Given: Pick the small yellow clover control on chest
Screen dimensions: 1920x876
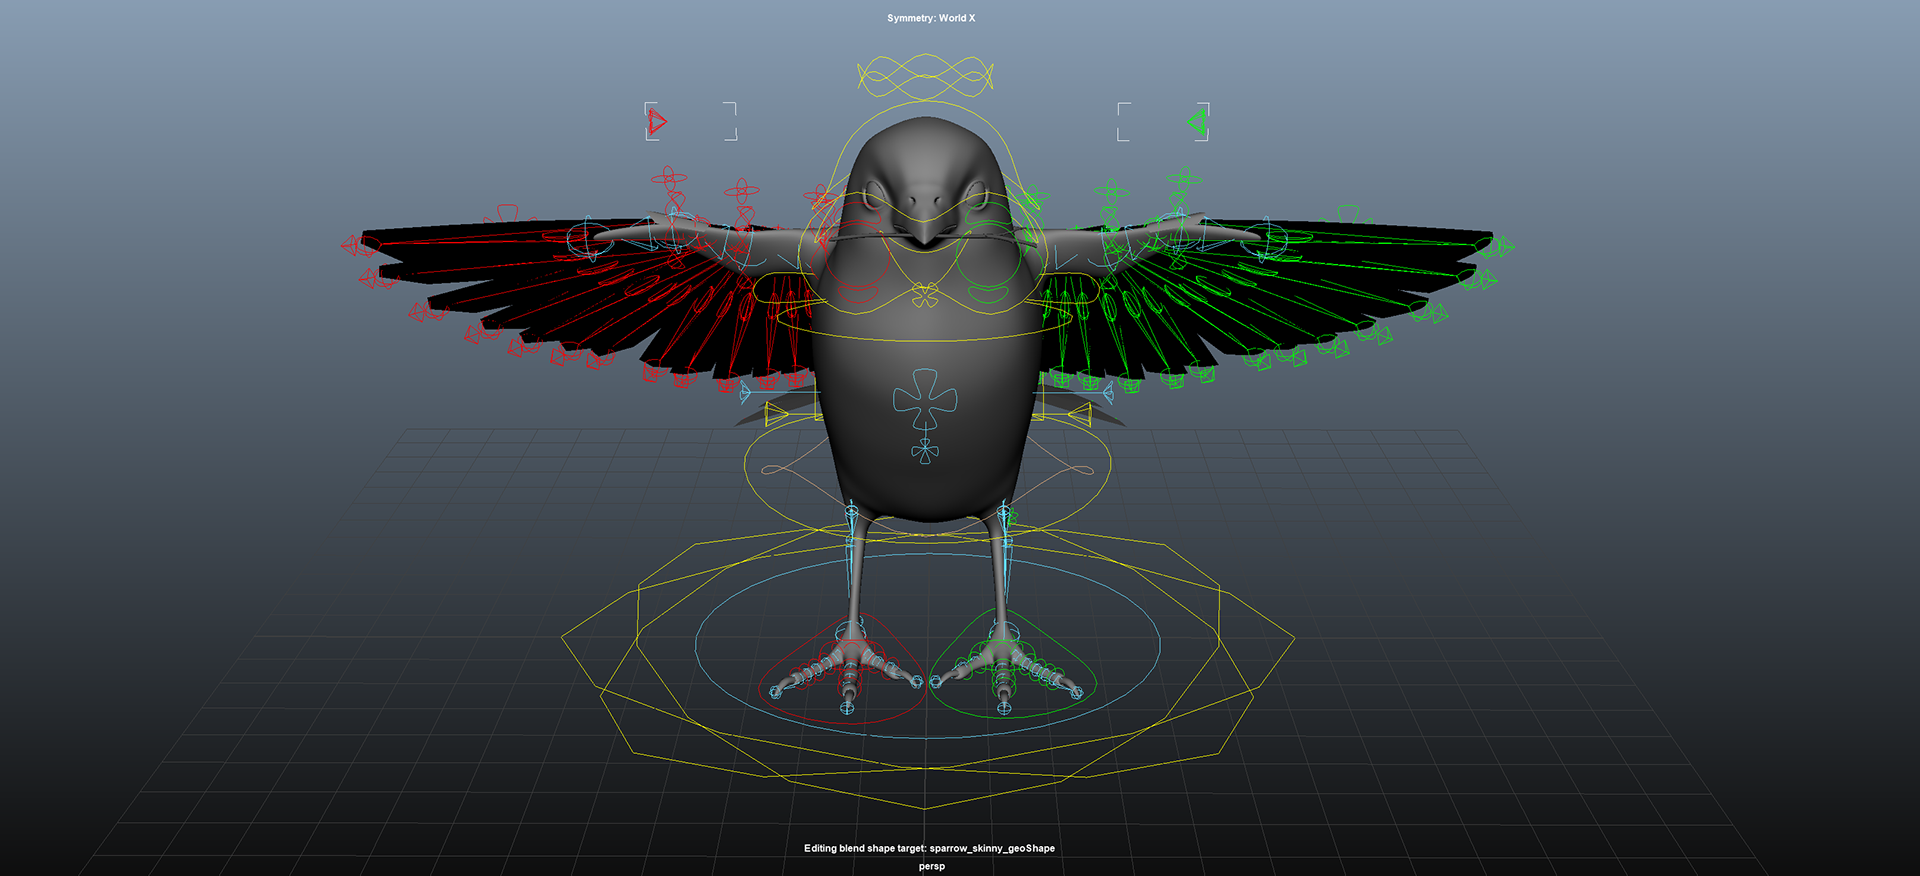Looking at the screenshot, I should pos(925,294).
